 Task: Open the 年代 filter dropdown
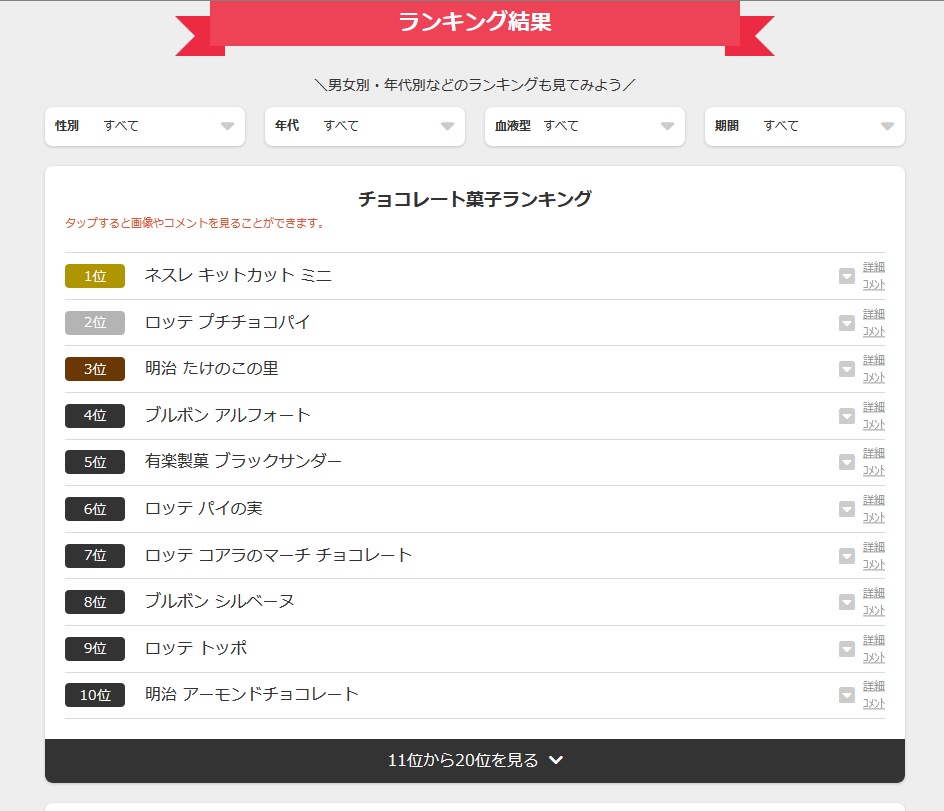[365, 126]
